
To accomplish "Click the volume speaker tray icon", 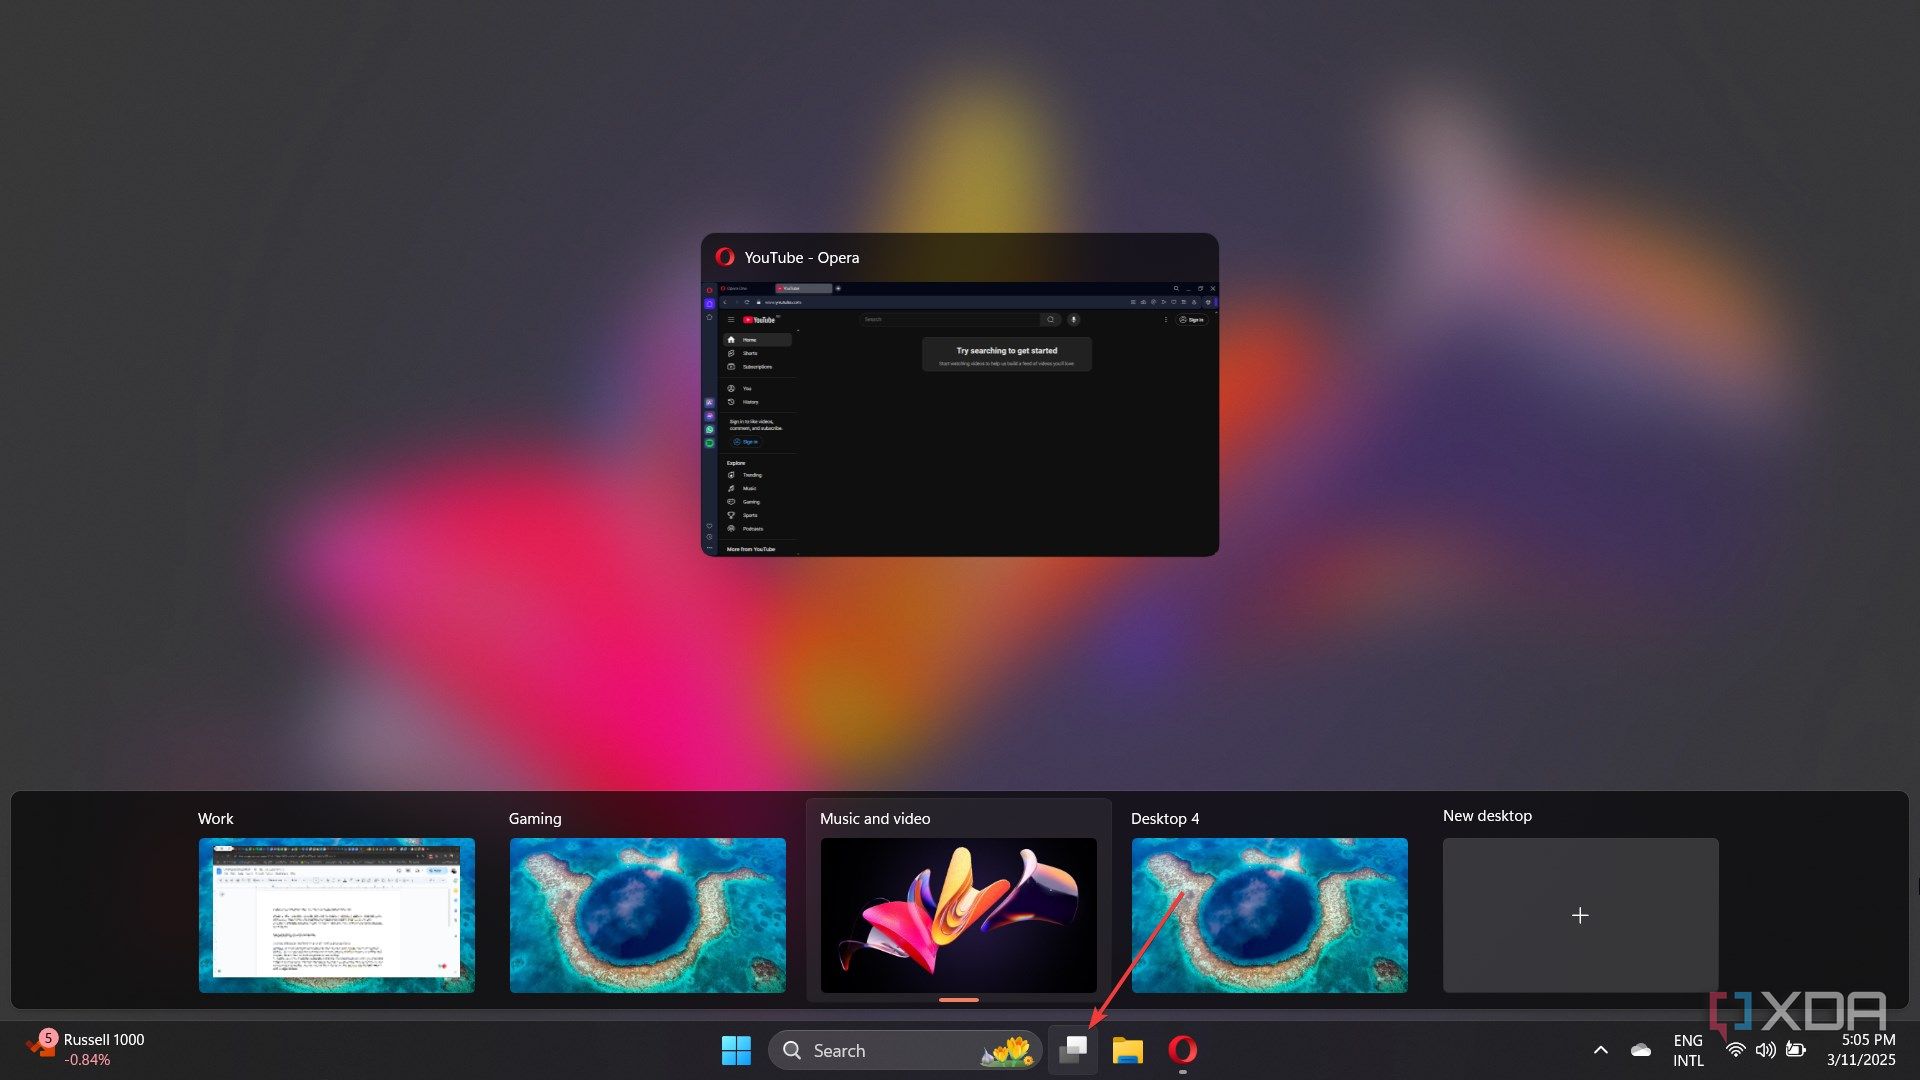I will coord(1766,1050).
